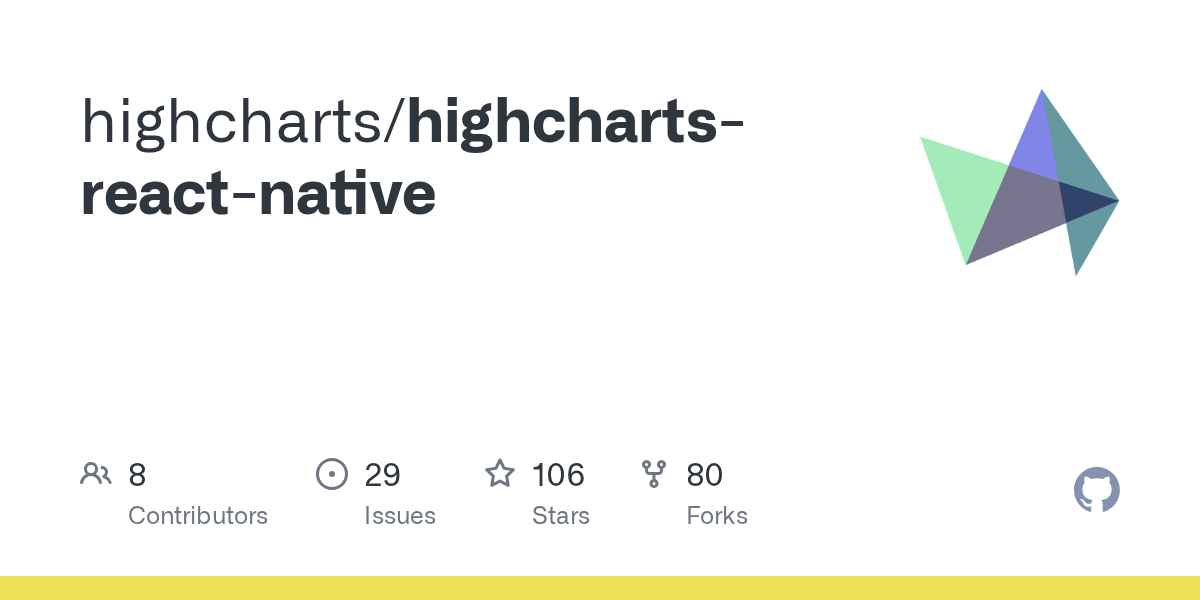Select the fork count 80
This screenshot has height=600, width=1200.
pos(705,475)
